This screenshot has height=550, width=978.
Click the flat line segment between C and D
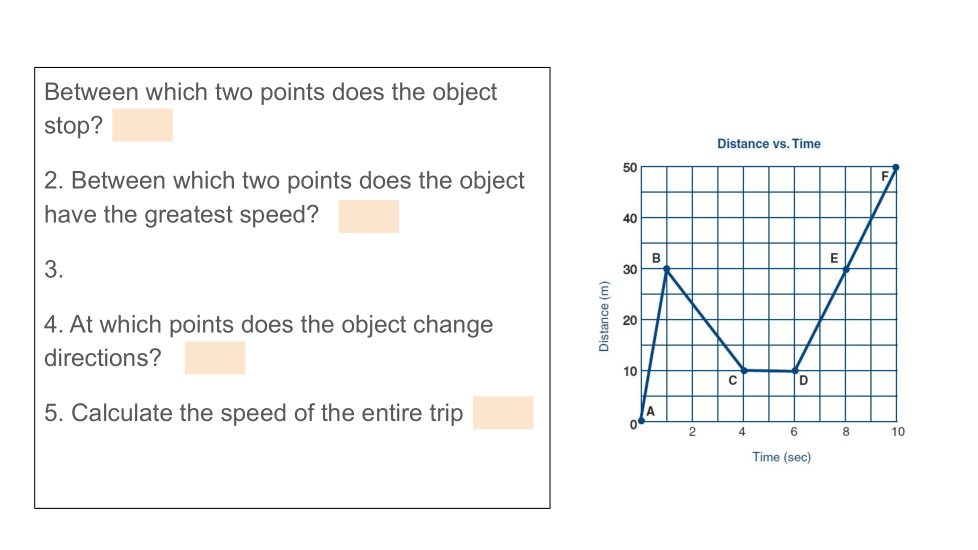769,371
